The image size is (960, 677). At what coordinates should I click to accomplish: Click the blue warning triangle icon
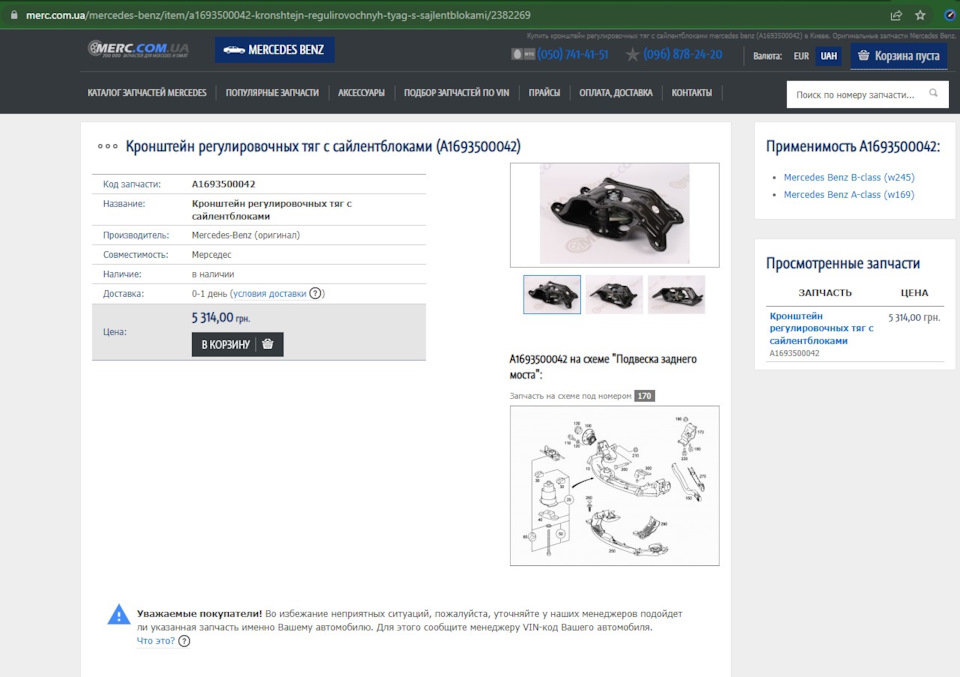[x=119, y=615]
